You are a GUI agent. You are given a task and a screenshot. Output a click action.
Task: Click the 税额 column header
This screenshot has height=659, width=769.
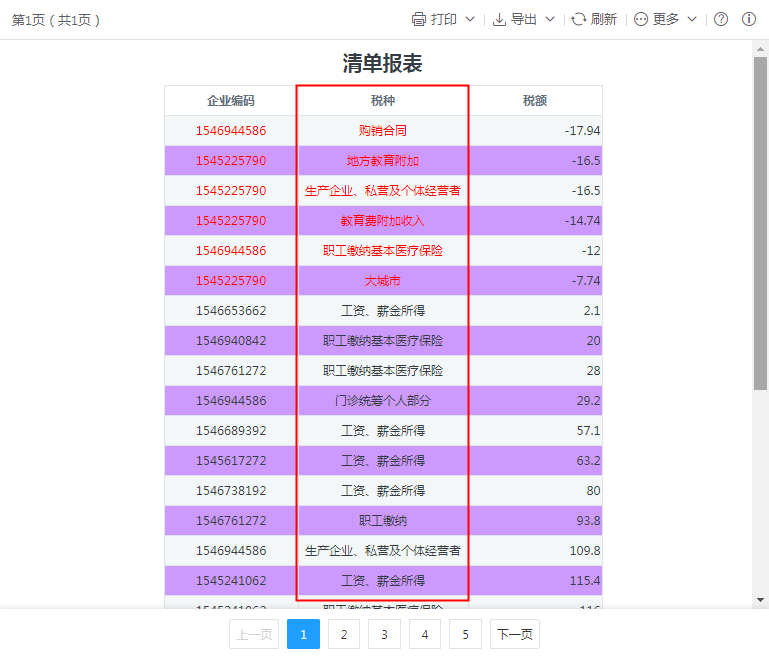coord(535,101)
